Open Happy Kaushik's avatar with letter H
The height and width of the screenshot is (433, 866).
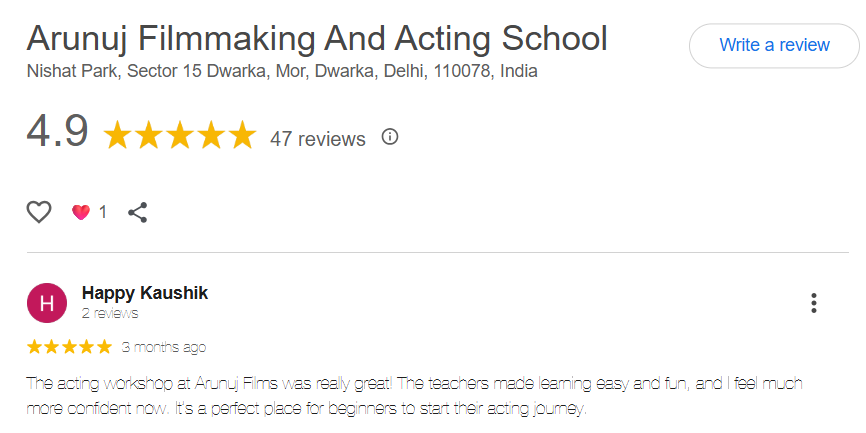(46, 303)
